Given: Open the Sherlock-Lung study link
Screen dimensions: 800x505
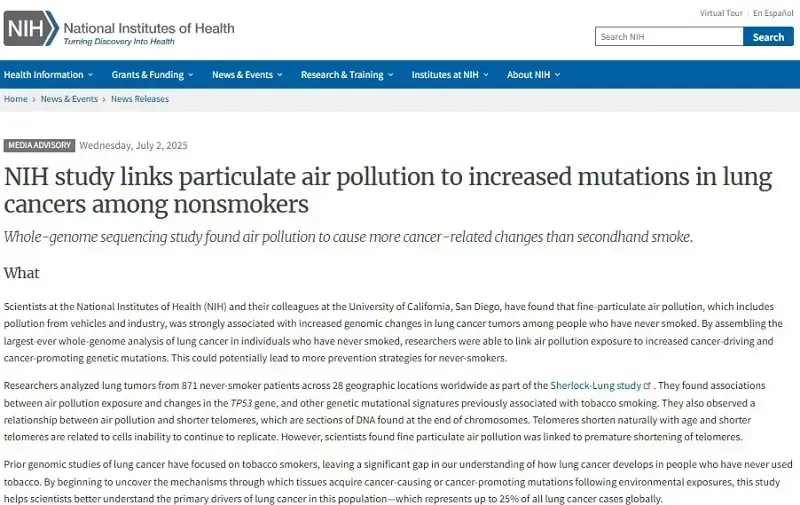Looking at the screenshot, I should point(595,386).
